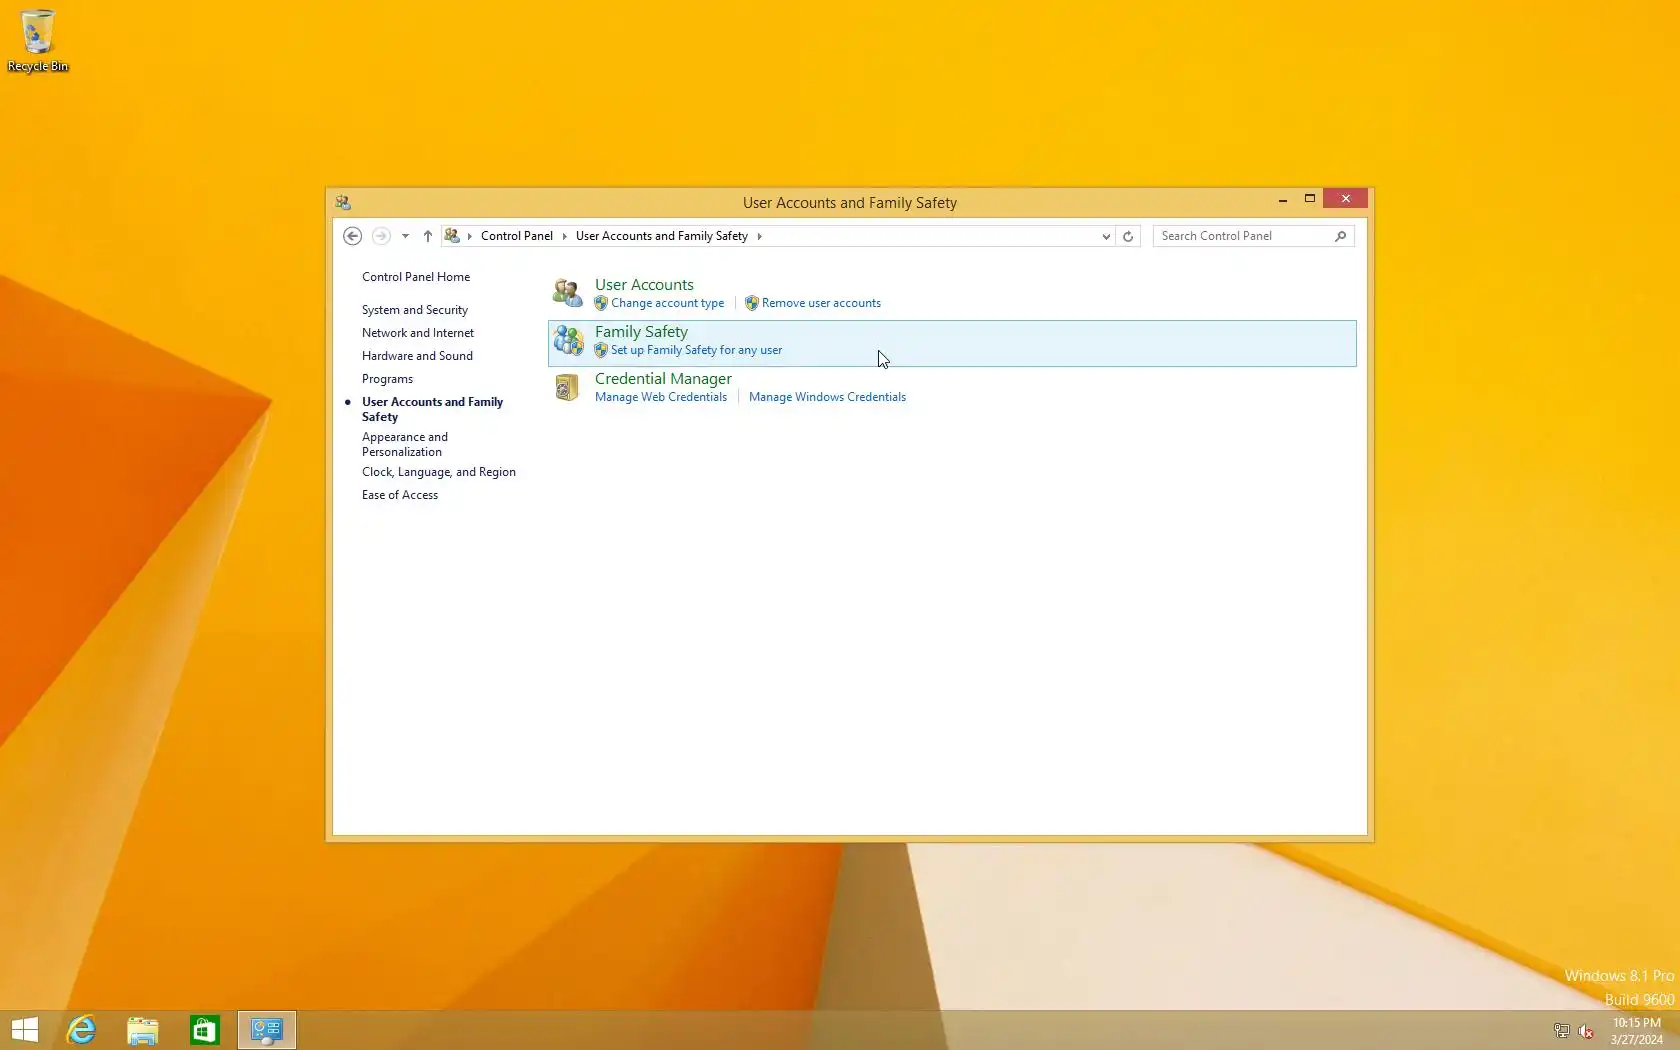Image resolution: width=1680 pixels, height=1050 pixels.
Task: Click Change account type link
Action: coord(668,303)
